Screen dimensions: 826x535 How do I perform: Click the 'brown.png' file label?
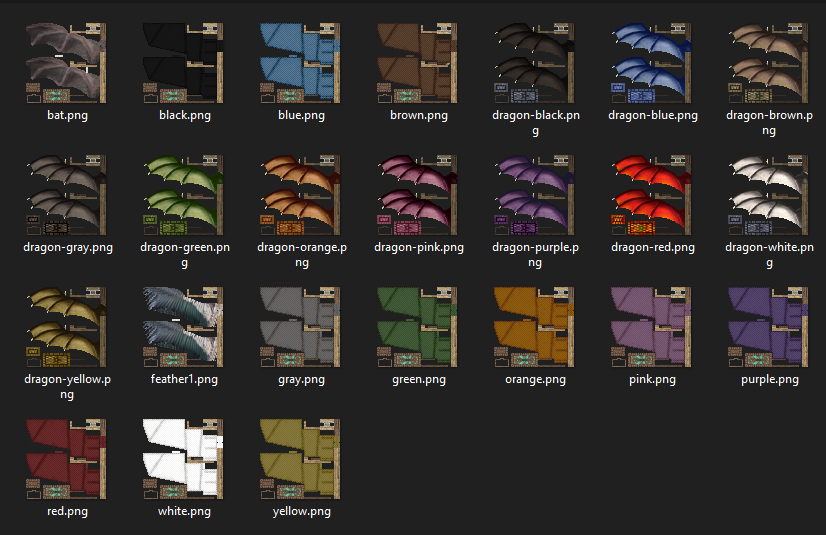point(419,115)
